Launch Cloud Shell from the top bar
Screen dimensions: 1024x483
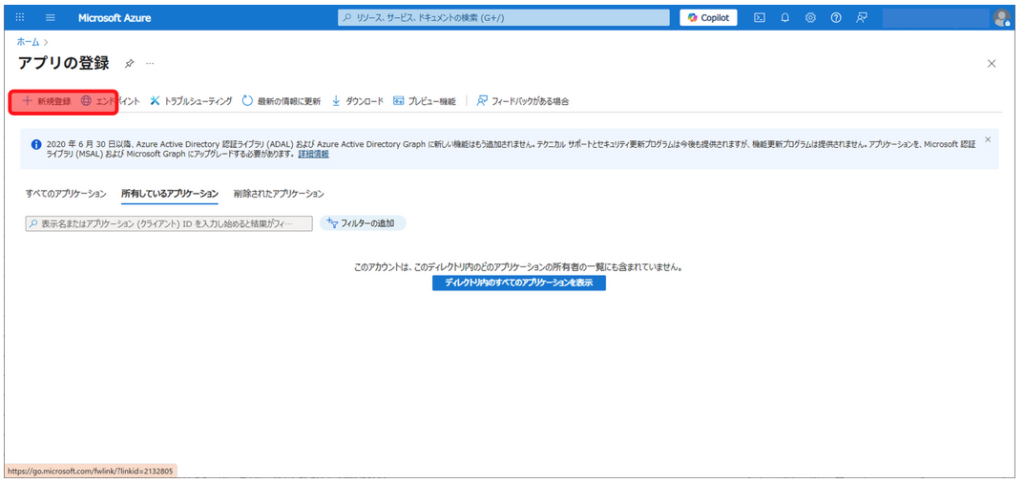point(760,17)
